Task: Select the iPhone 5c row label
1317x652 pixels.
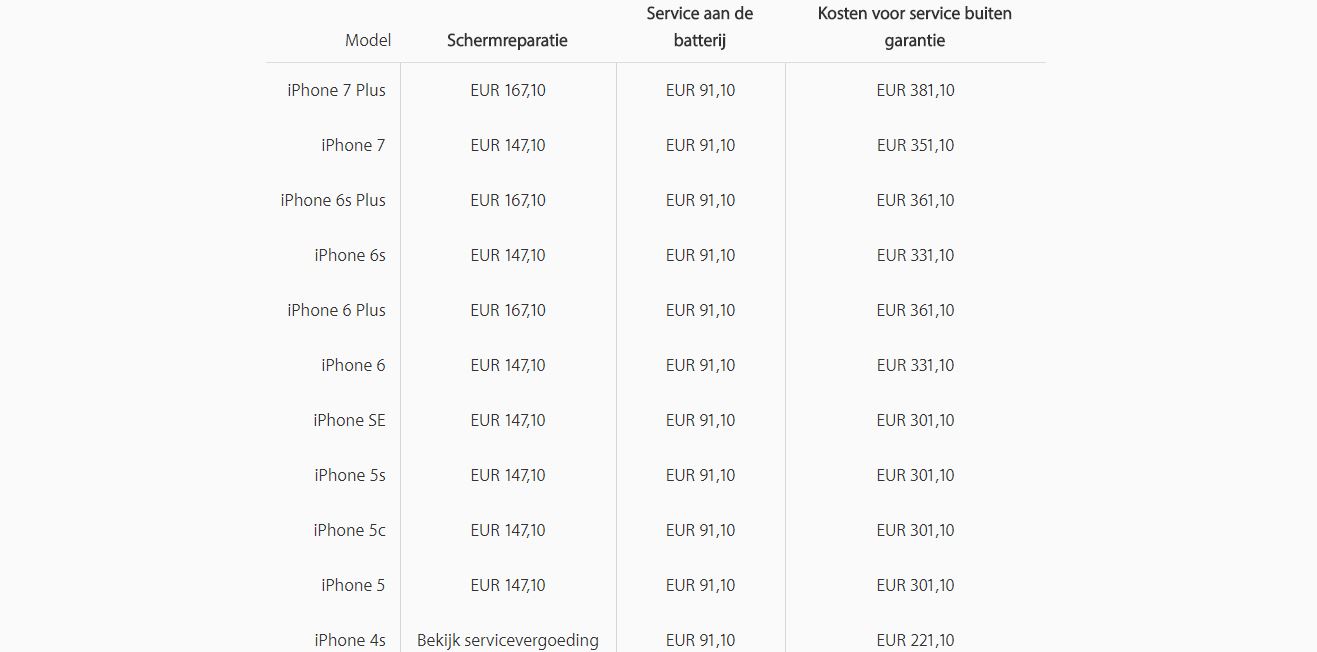Action: pyautogui.click(x=349, y=530)
